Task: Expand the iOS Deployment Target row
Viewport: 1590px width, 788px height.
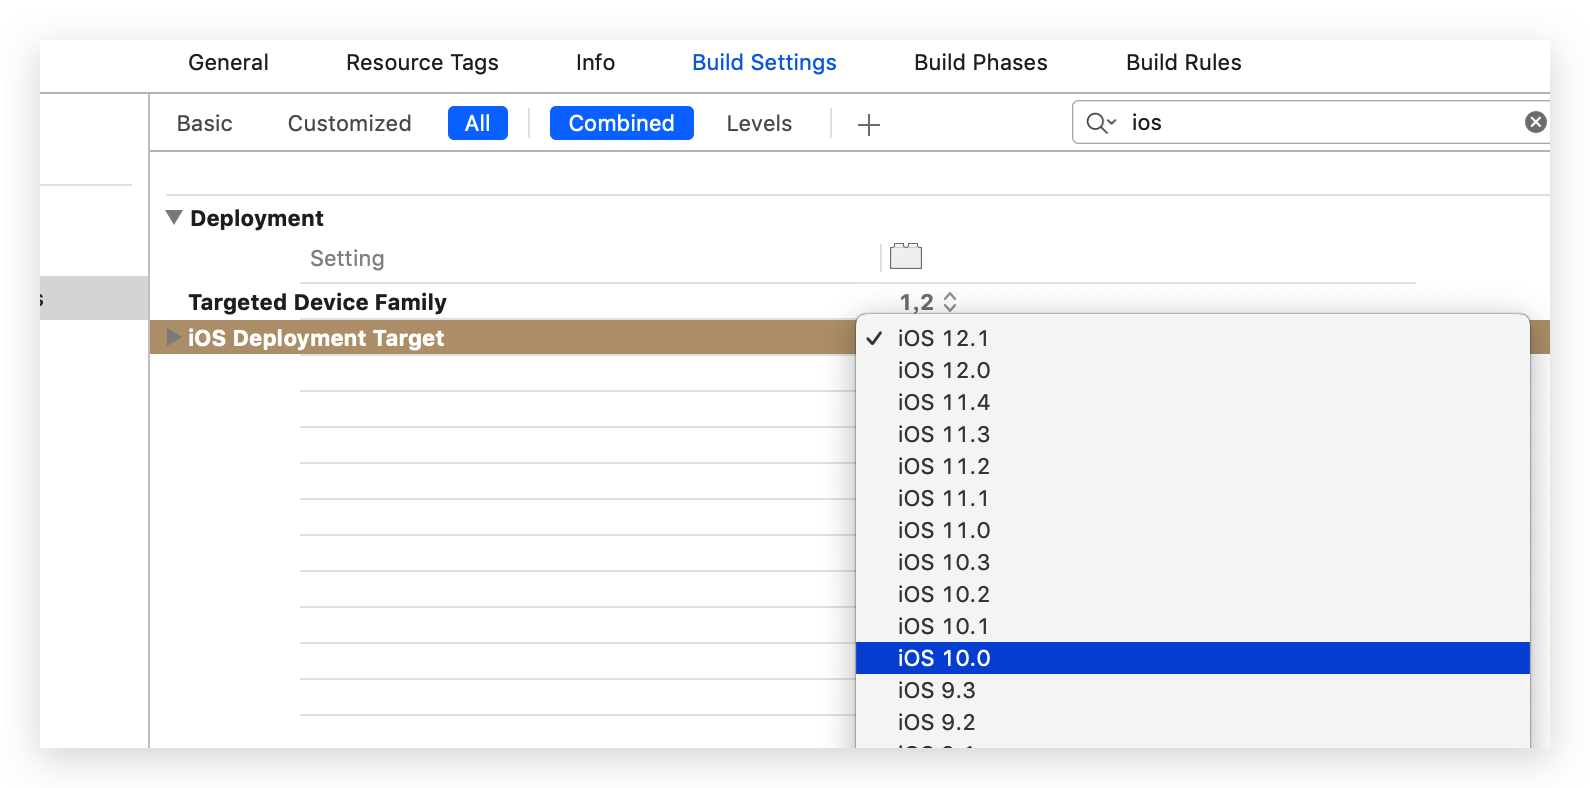Action: point(174,337)
